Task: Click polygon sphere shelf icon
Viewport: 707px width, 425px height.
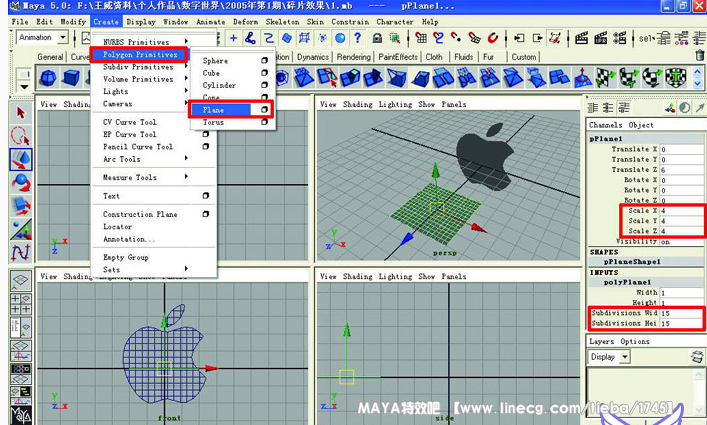Action: 48,78
